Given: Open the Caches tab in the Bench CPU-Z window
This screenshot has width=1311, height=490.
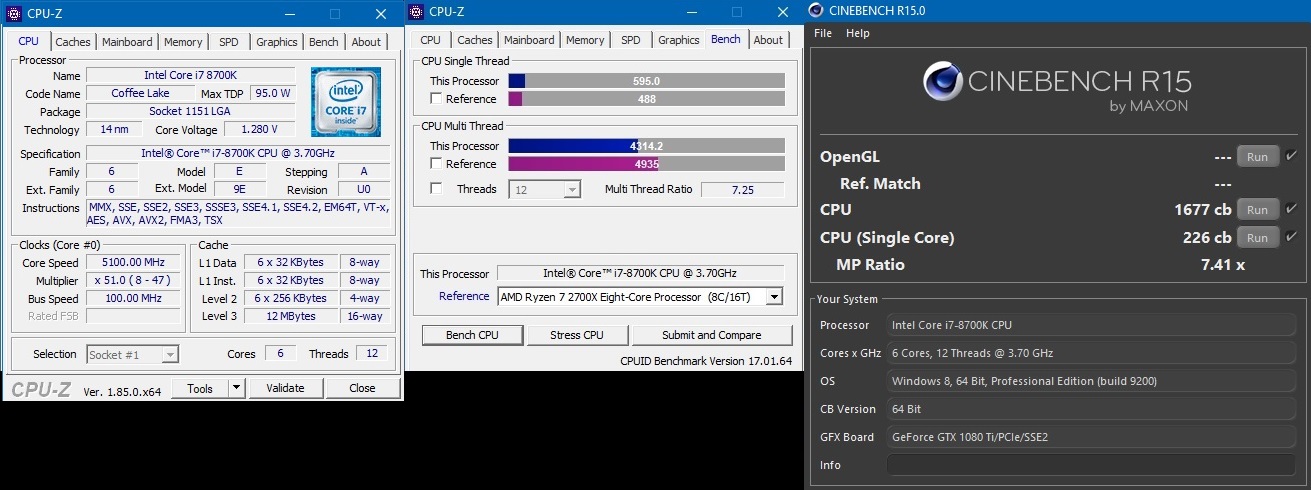Looking at the screenshot, I should 474,40.
